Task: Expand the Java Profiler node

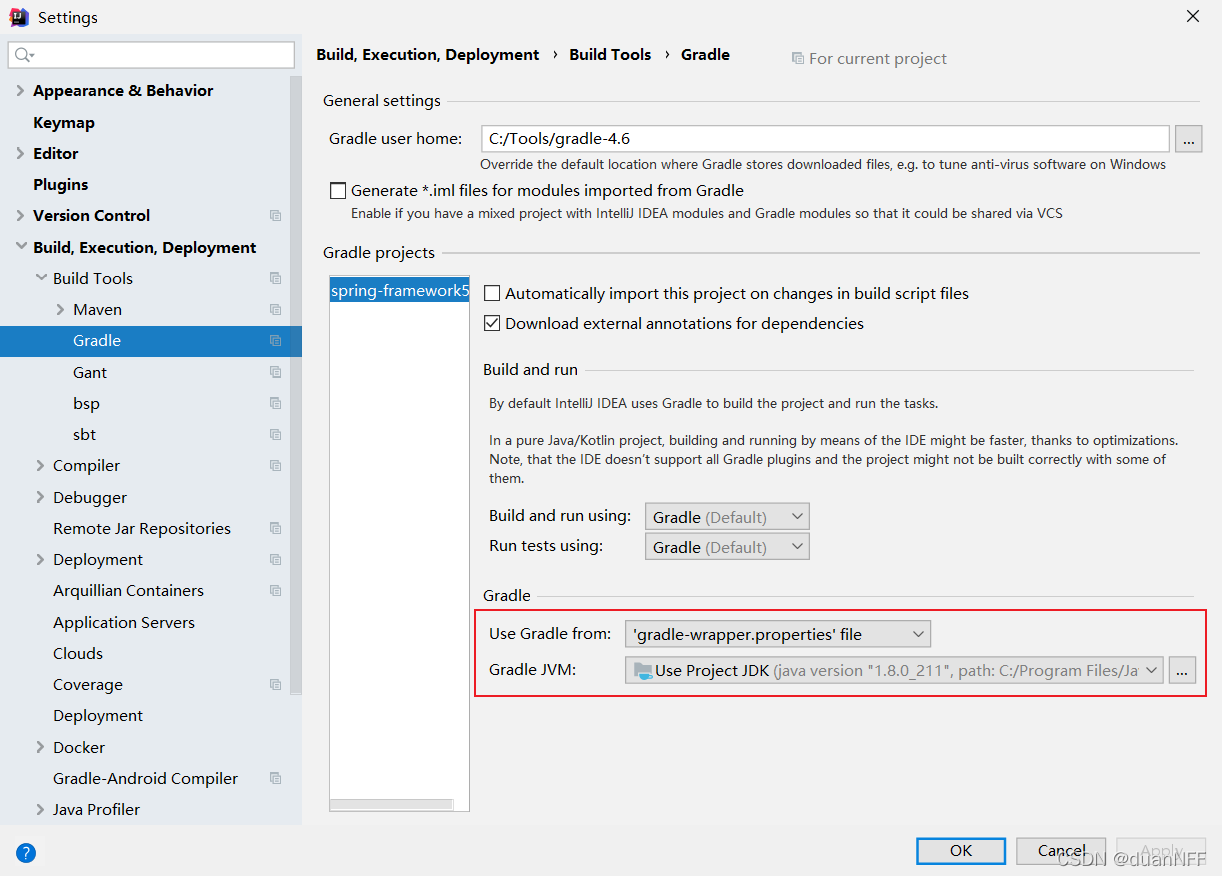Action: pyautogui.click(x=40, y=810)
